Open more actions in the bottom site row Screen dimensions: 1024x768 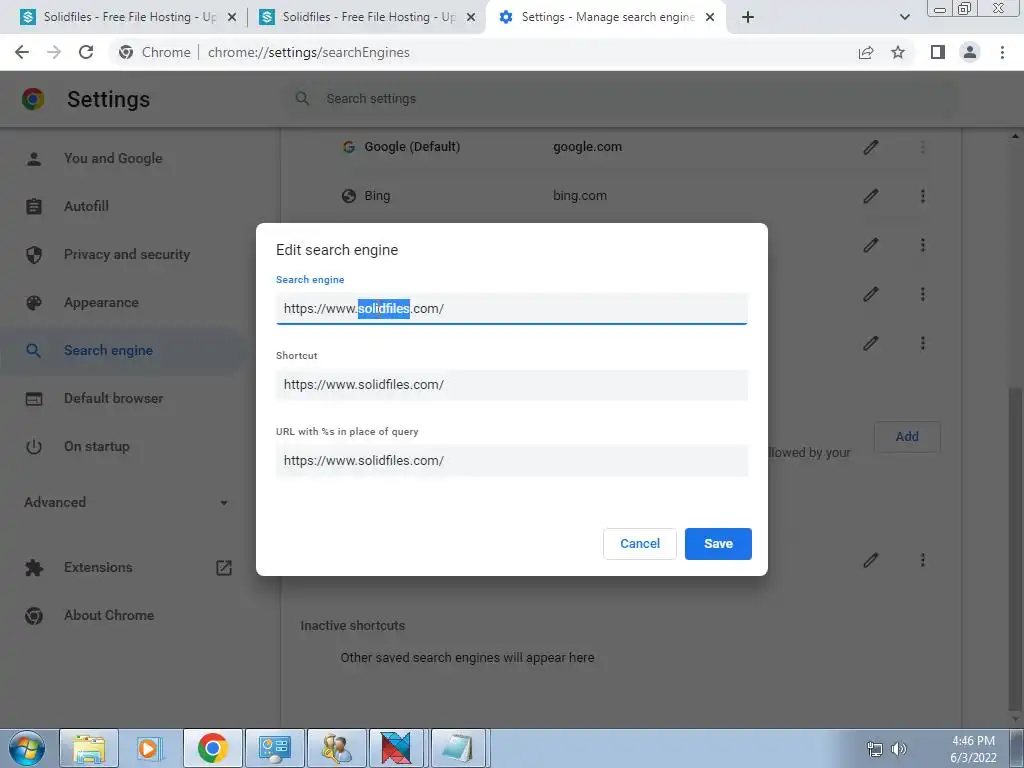click(922, 560)
